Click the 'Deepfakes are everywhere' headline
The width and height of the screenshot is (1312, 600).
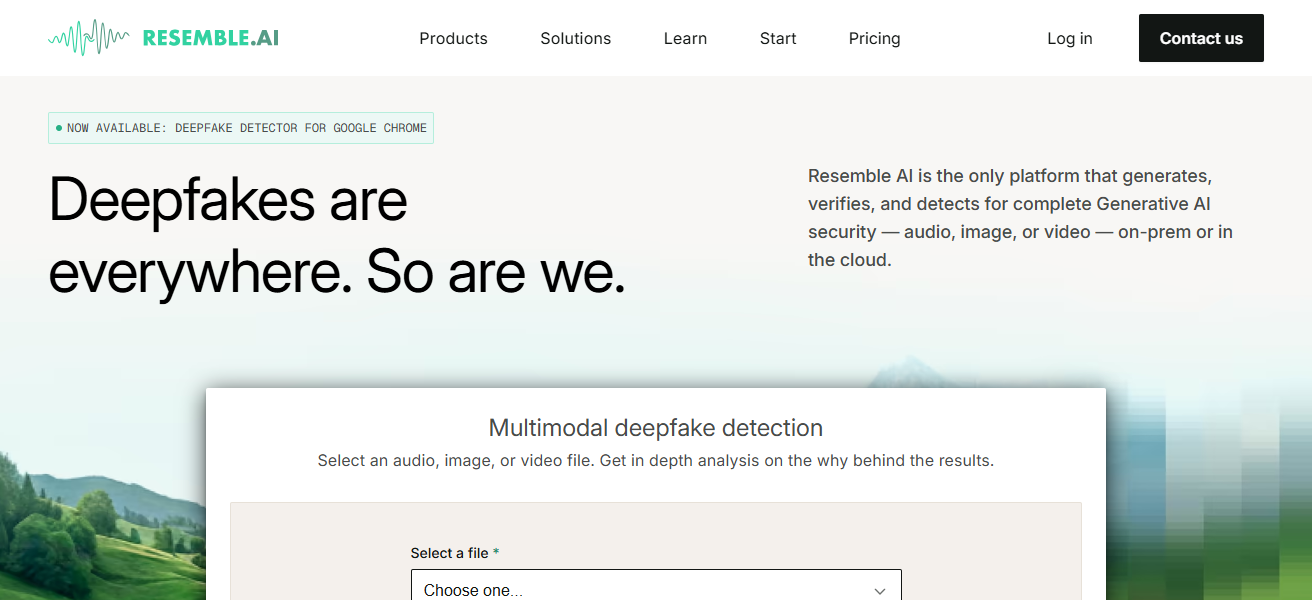336,236
